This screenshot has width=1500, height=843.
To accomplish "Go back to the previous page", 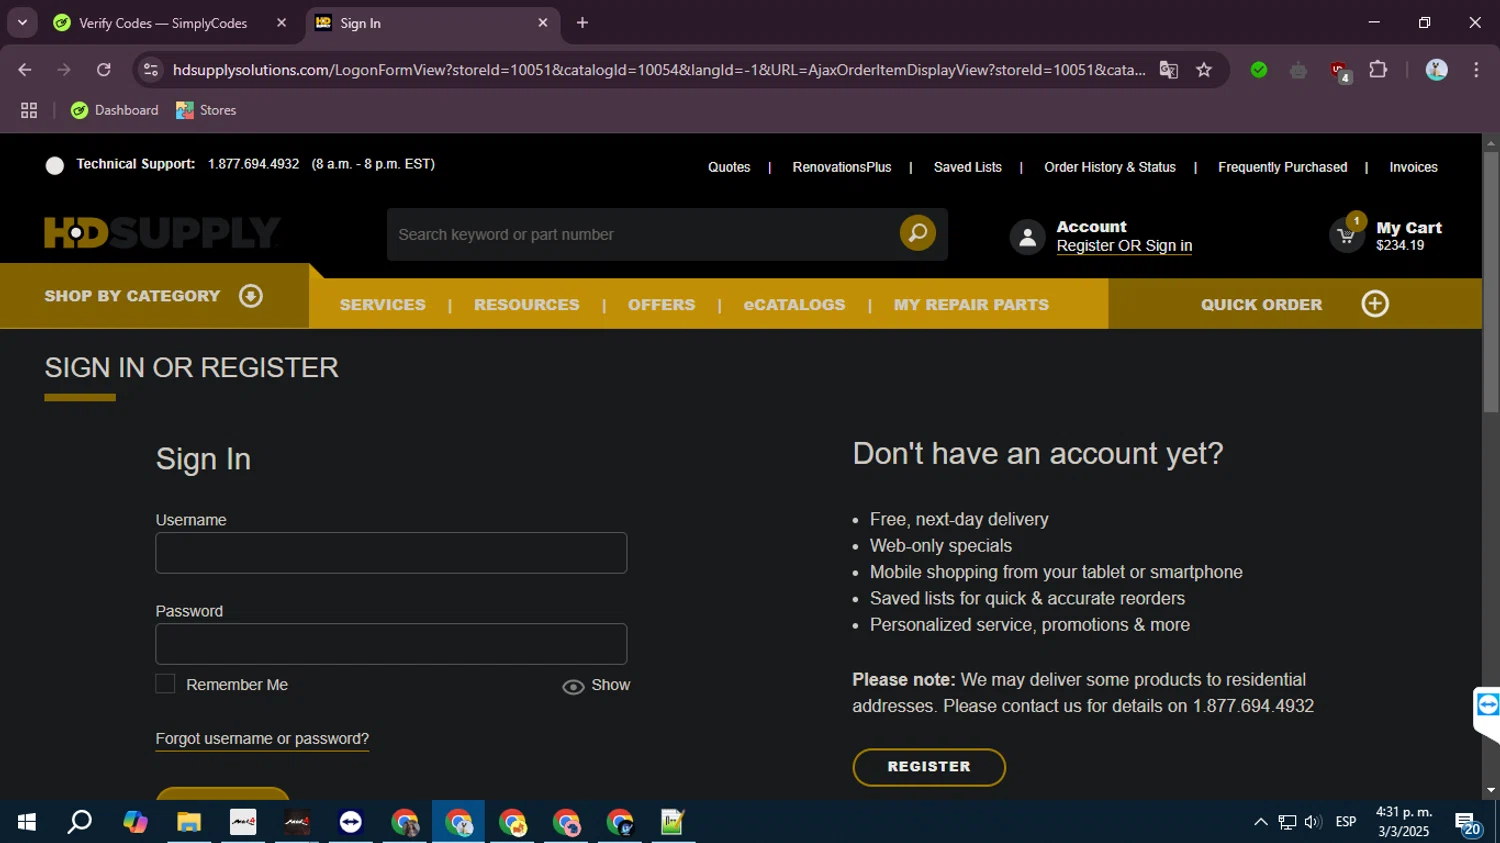I will (25, 70).
